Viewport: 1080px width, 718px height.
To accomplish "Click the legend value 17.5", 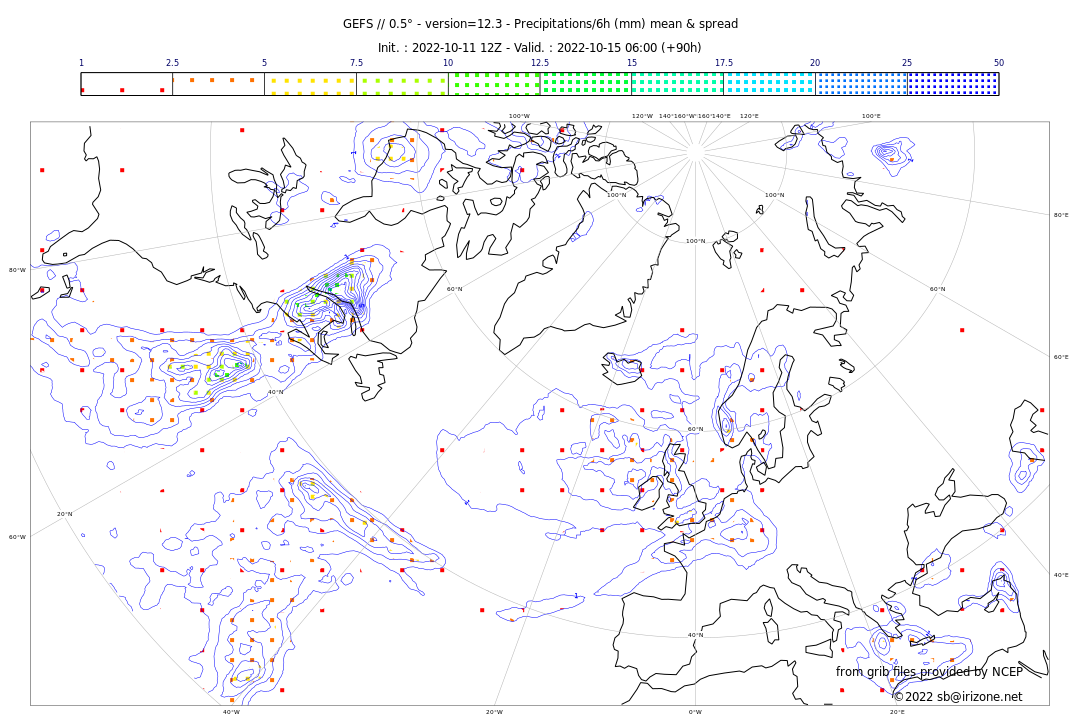I will pos(724,63).
